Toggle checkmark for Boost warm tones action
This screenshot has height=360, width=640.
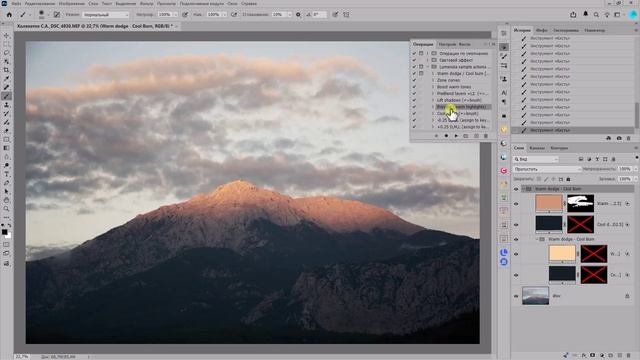[414, 87]
